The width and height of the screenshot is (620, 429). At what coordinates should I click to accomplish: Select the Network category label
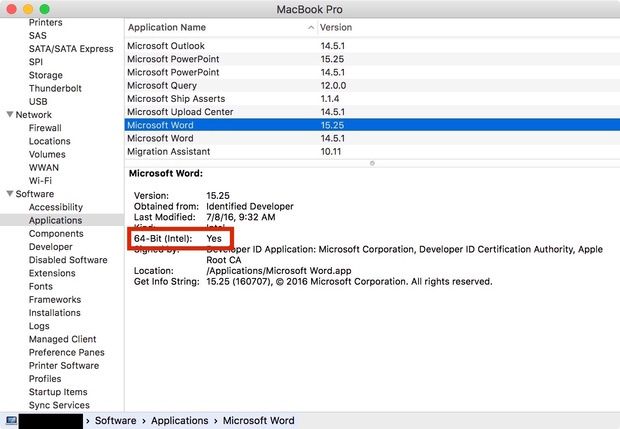[x=34, y=115]
